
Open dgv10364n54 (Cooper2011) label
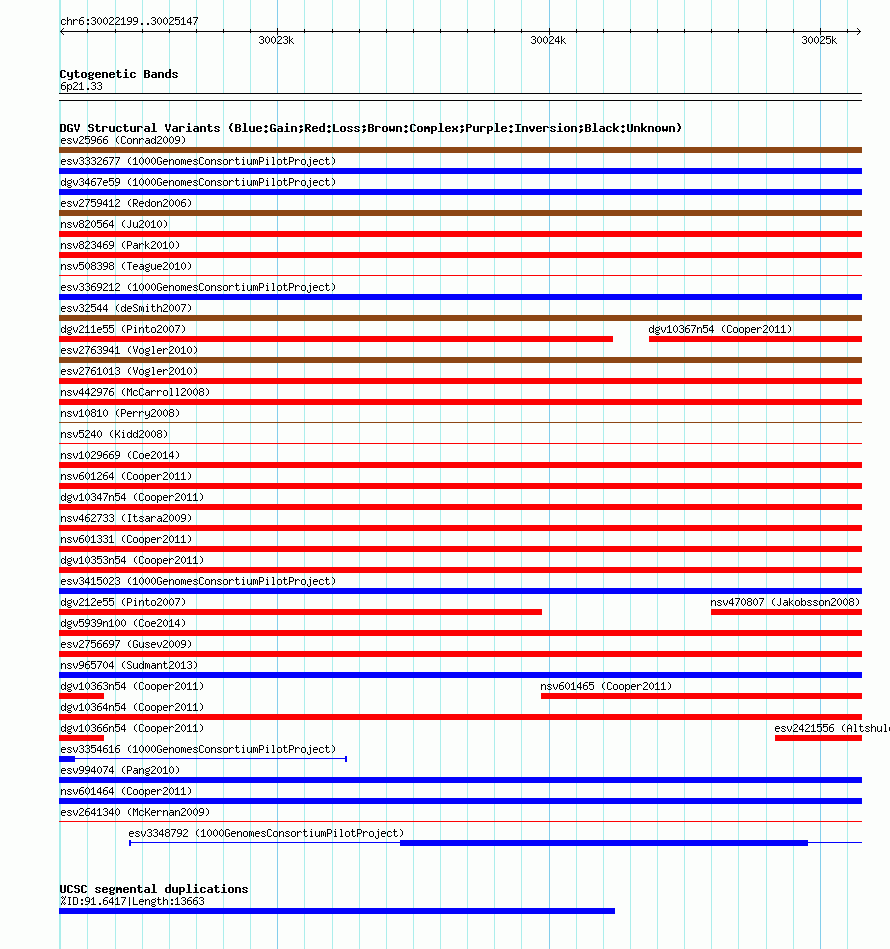pyautogui.click(x=132, y=707)
